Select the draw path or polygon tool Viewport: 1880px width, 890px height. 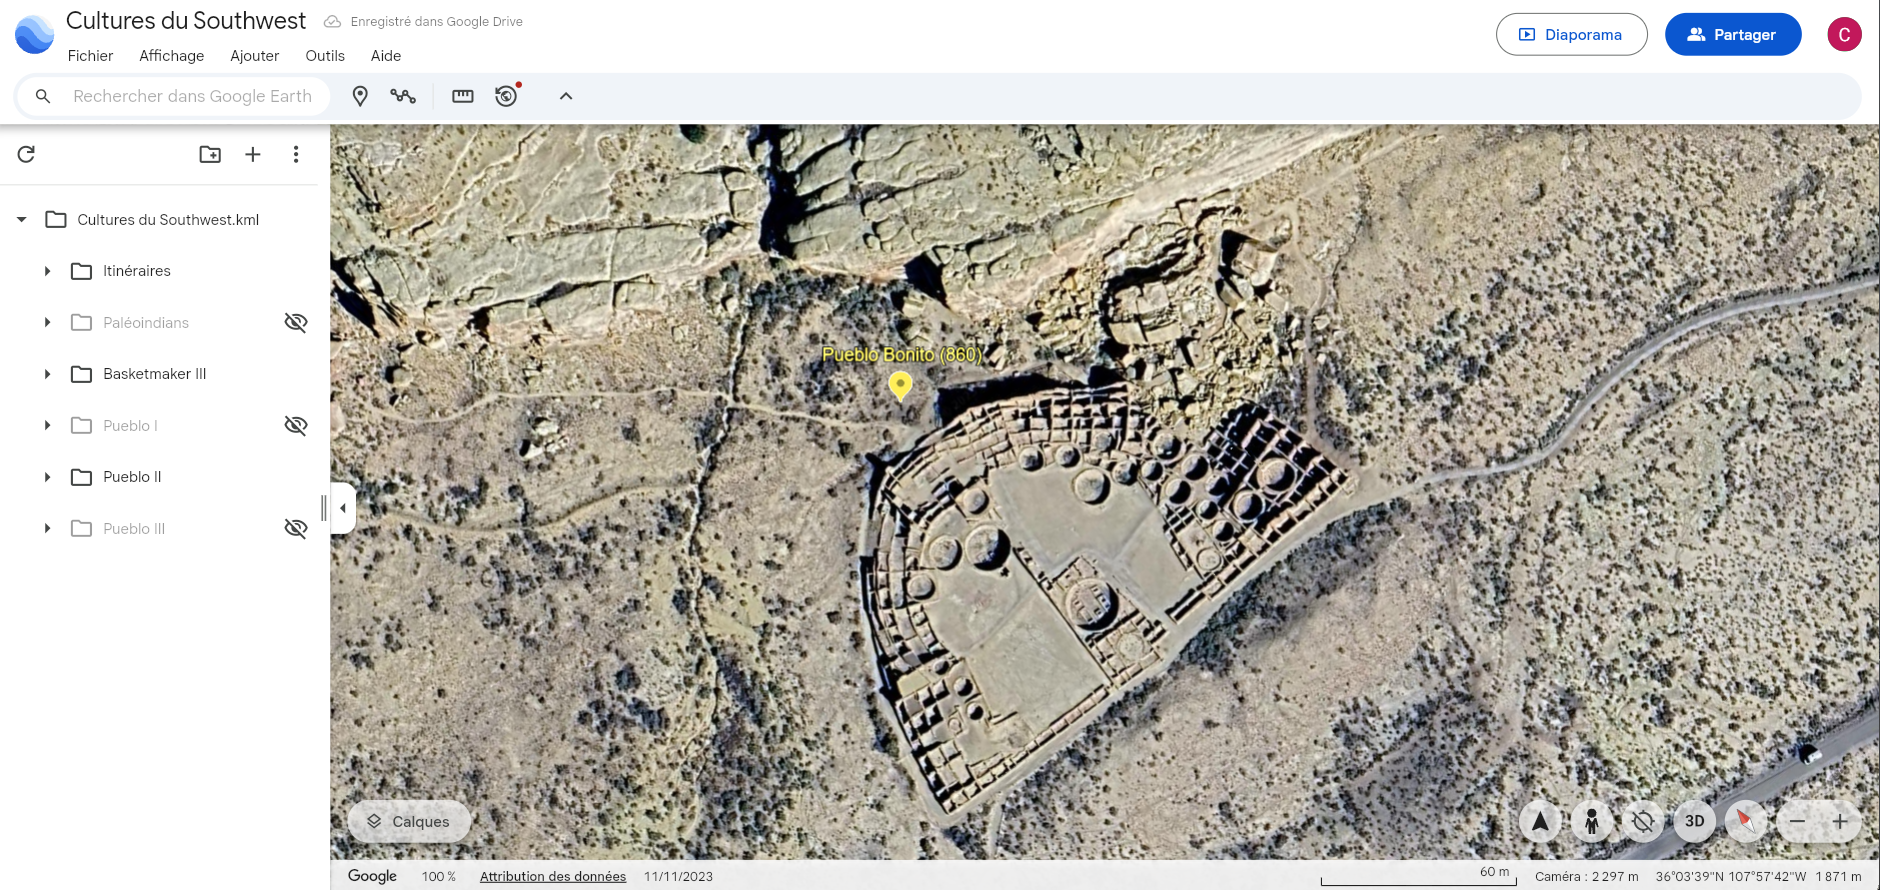tap(403, 96)
